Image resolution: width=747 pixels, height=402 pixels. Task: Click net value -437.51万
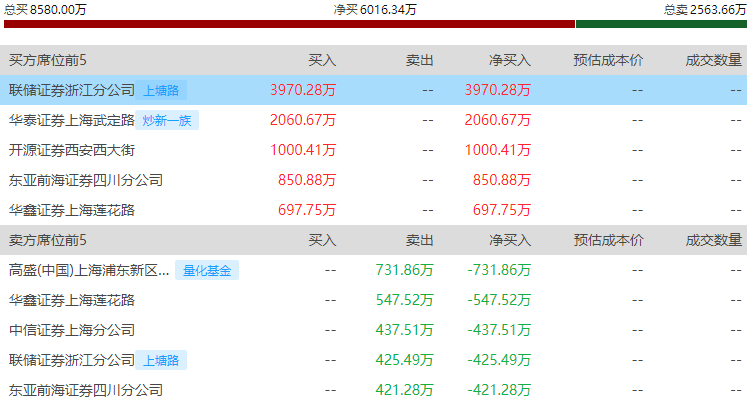499,330
